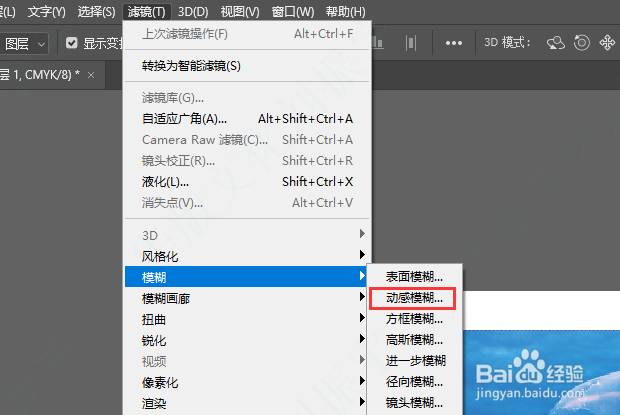Expand the 风格化 submenu
Screen dimensions: 620x415
[x=246, y=256]
